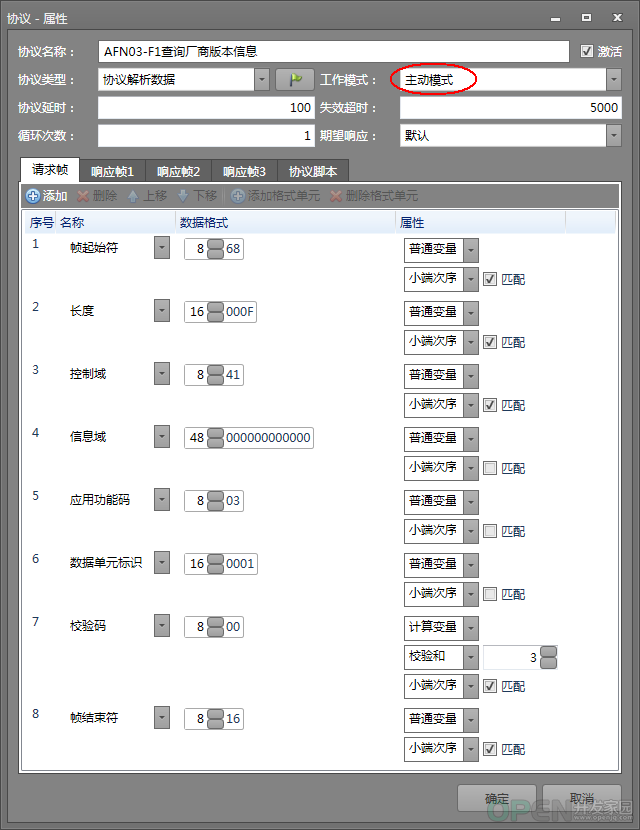Click the spinner on 校验码 bit width
This screenshot has width=640, height=830.
click(215, 627)
